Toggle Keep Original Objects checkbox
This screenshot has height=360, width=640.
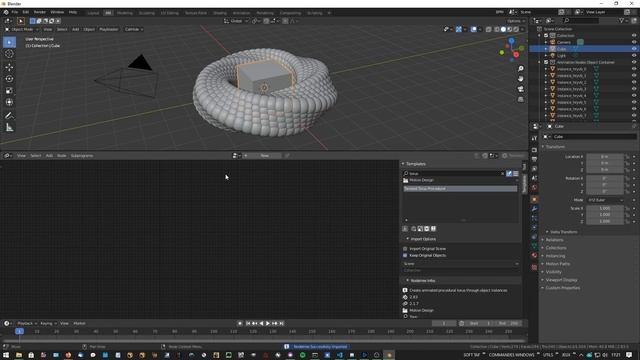point(405,256)
